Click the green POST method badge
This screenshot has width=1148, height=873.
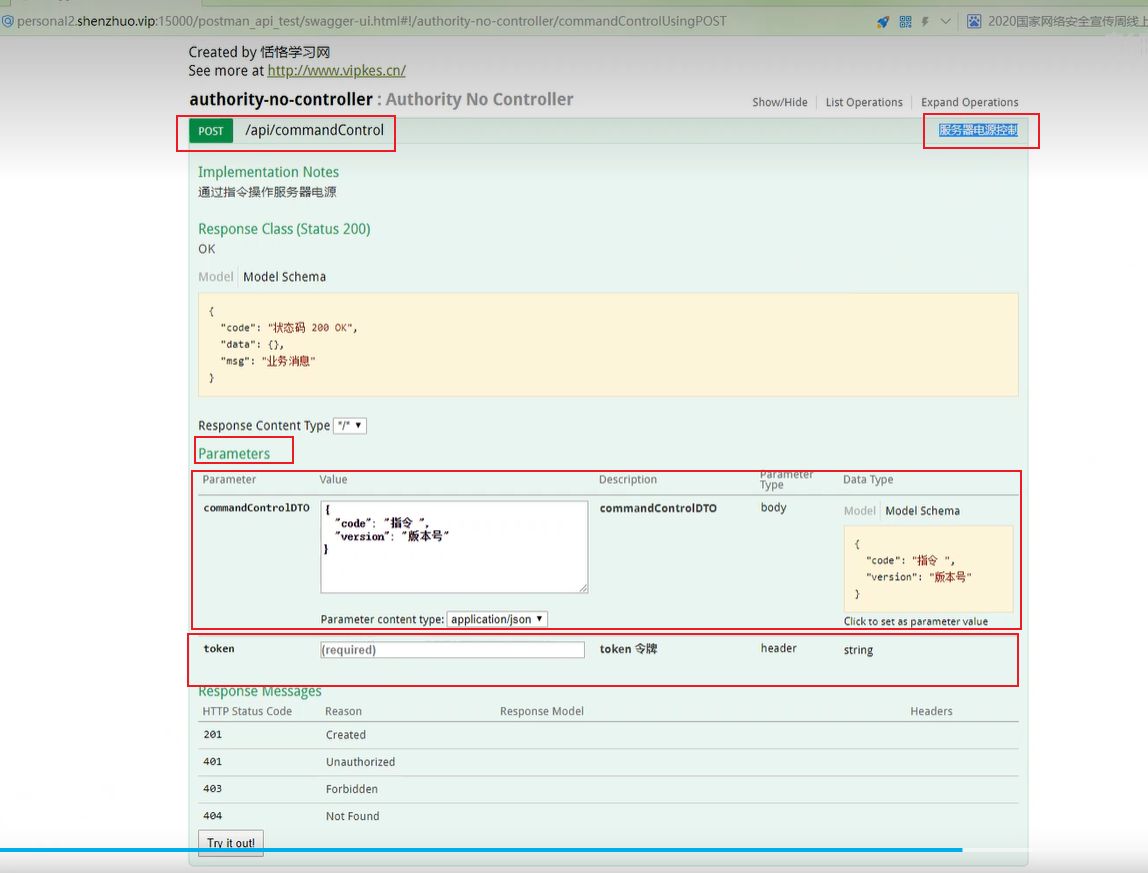[x=211, y=131]
